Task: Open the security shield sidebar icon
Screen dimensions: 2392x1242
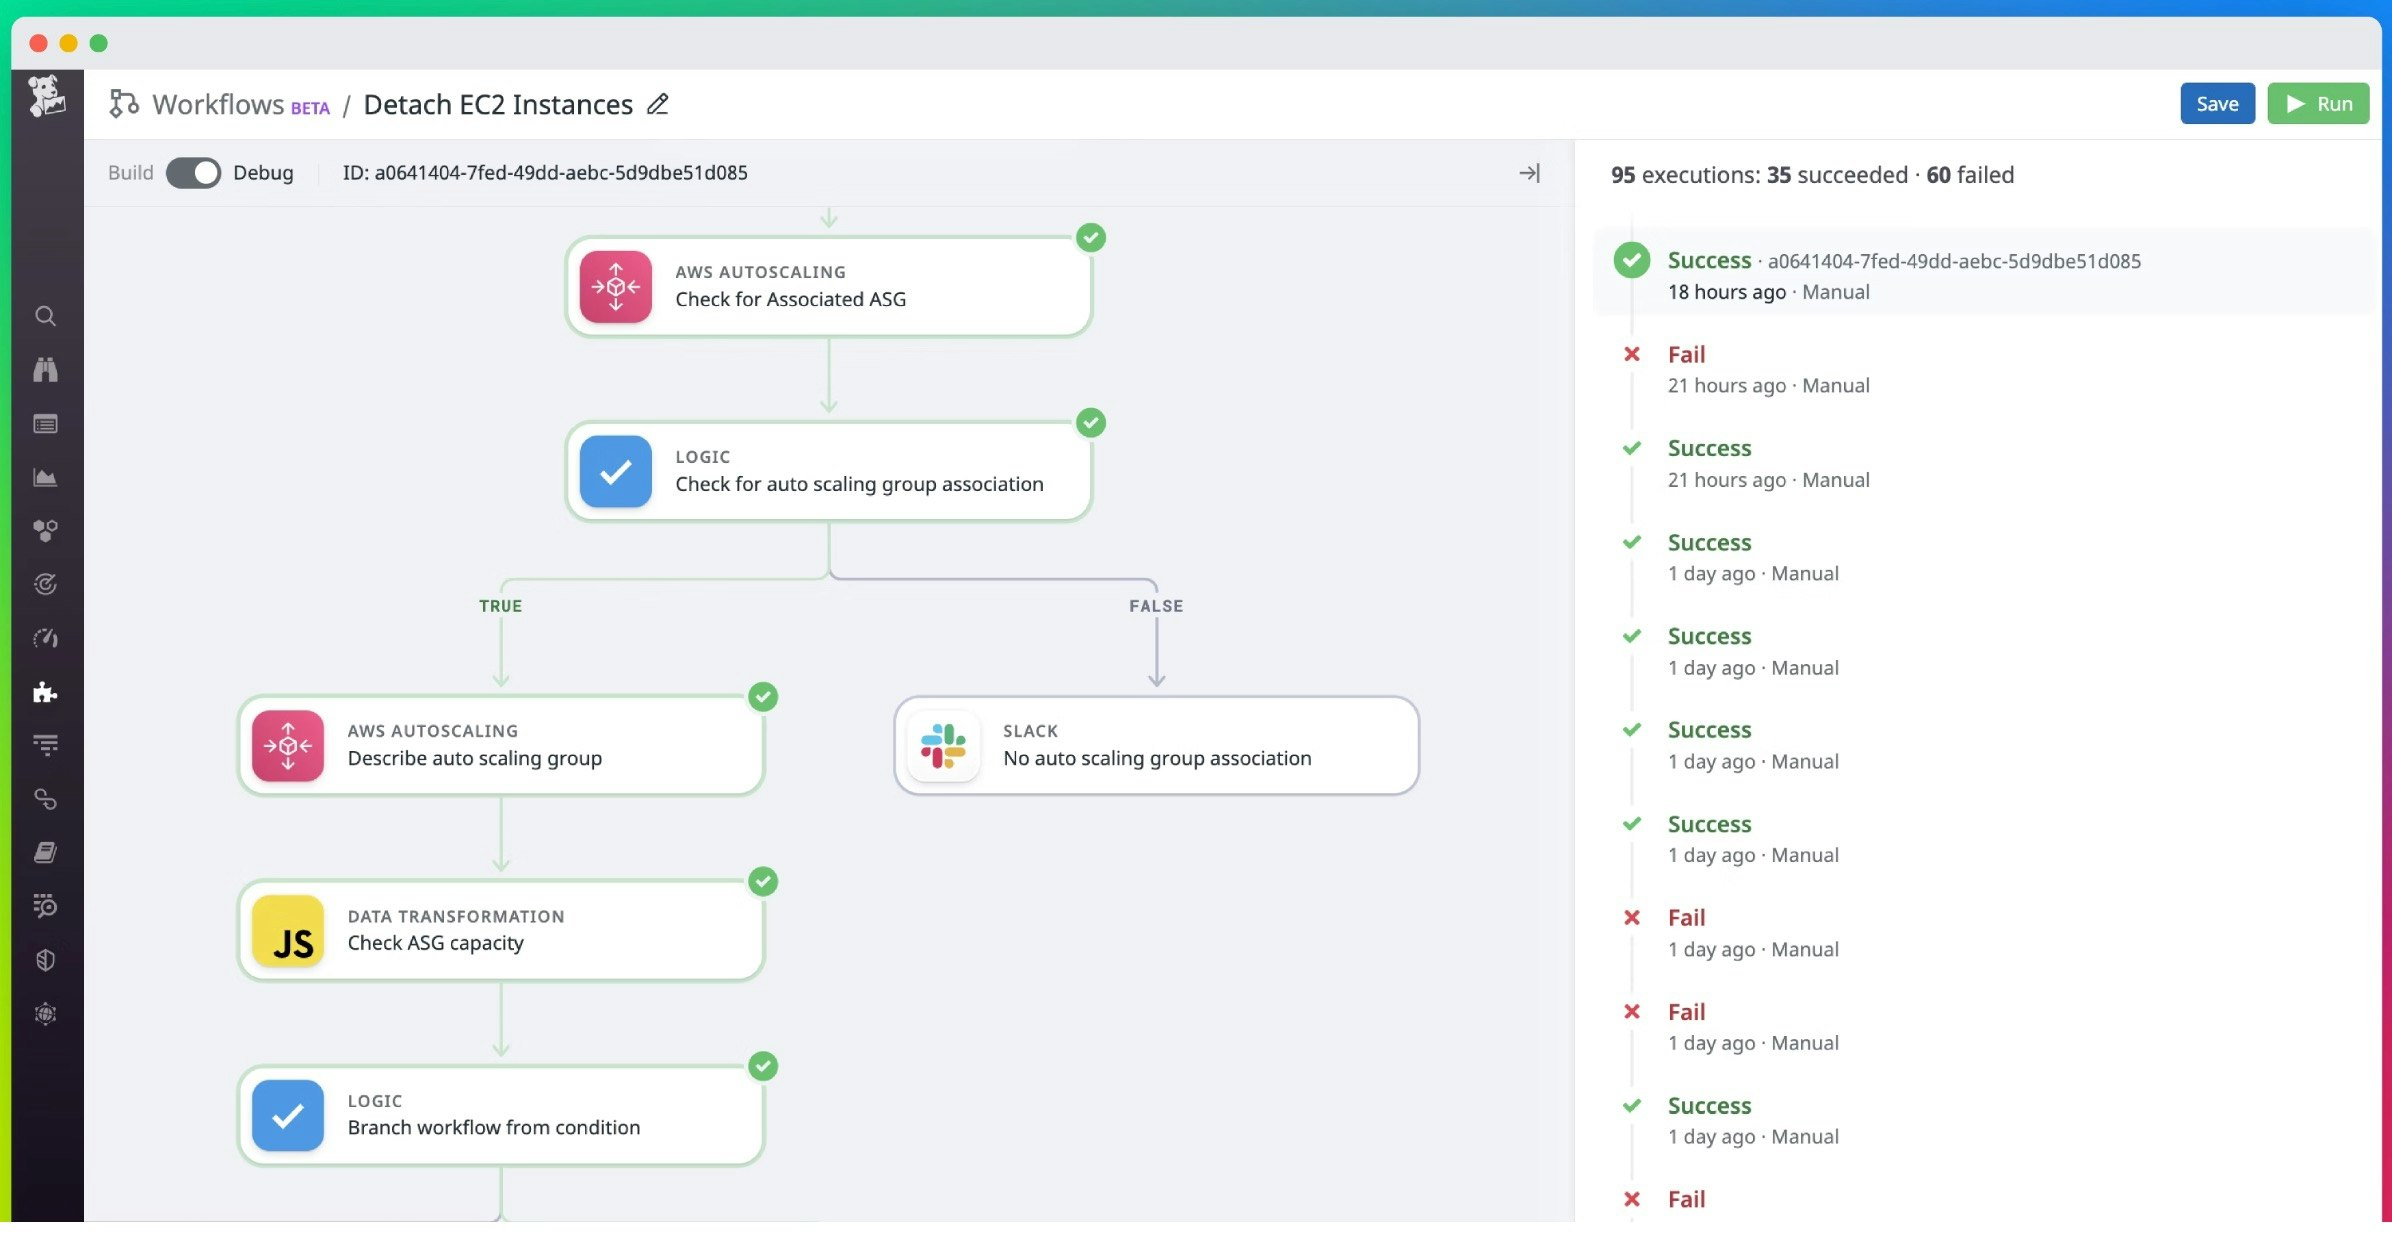Action: (45, 960)
